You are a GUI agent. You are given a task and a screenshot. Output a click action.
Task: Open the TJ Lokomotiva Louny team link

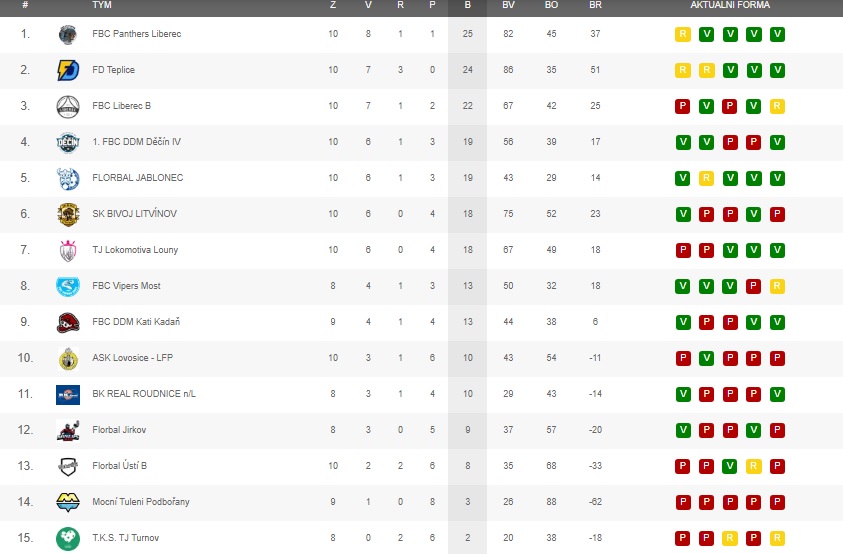pyautogui.click(x=135, y=250)
